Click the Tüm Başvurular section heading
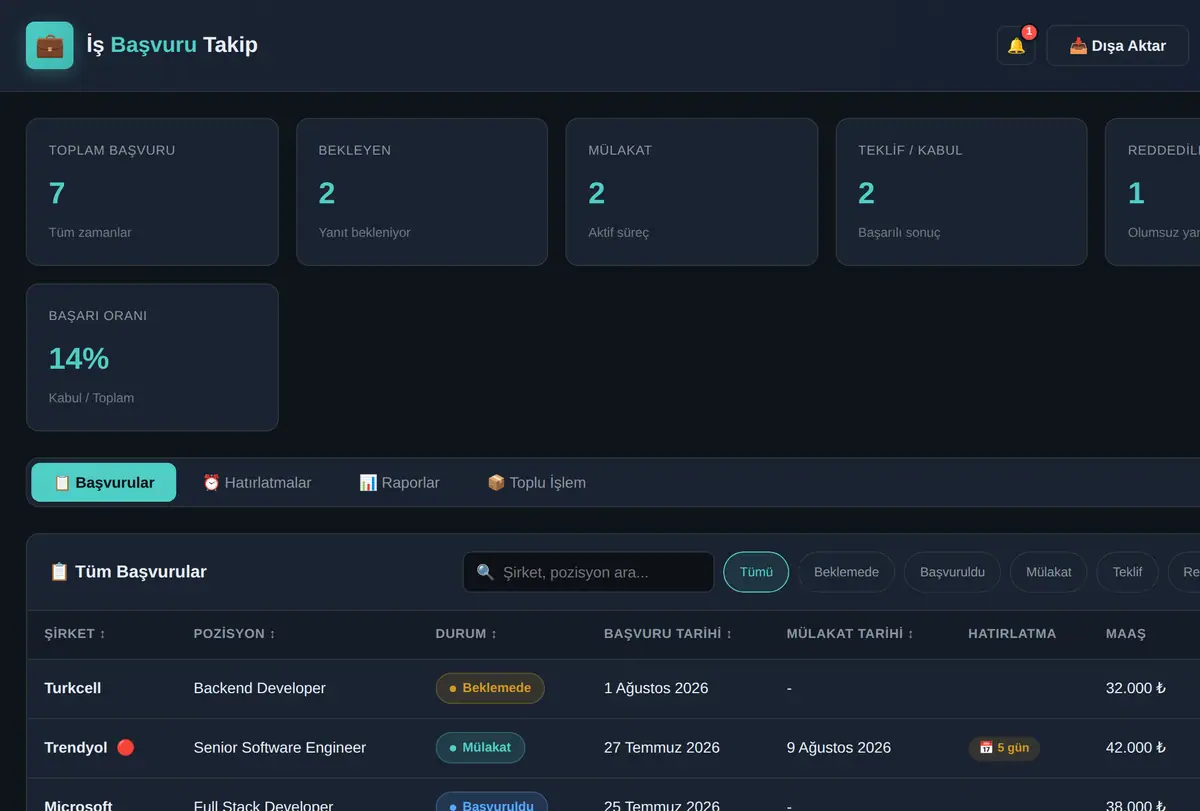The width and height of the screenshot is (1200, 811). [128, 572]
